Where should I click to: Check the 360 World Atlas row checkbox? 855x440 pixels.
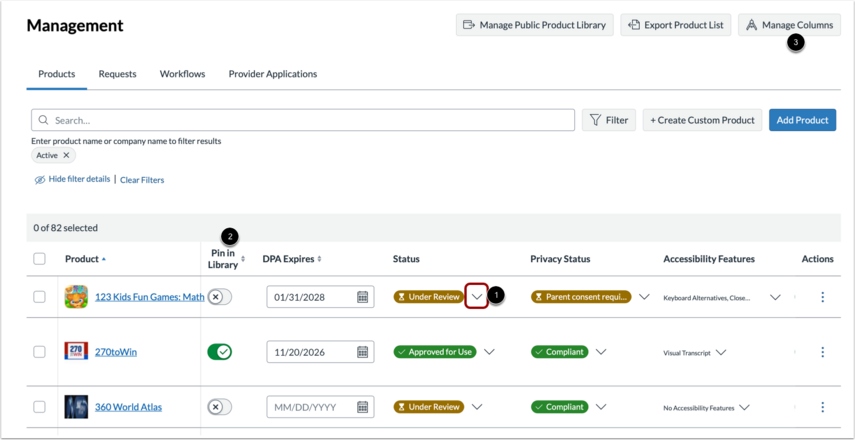coord(39,407)
